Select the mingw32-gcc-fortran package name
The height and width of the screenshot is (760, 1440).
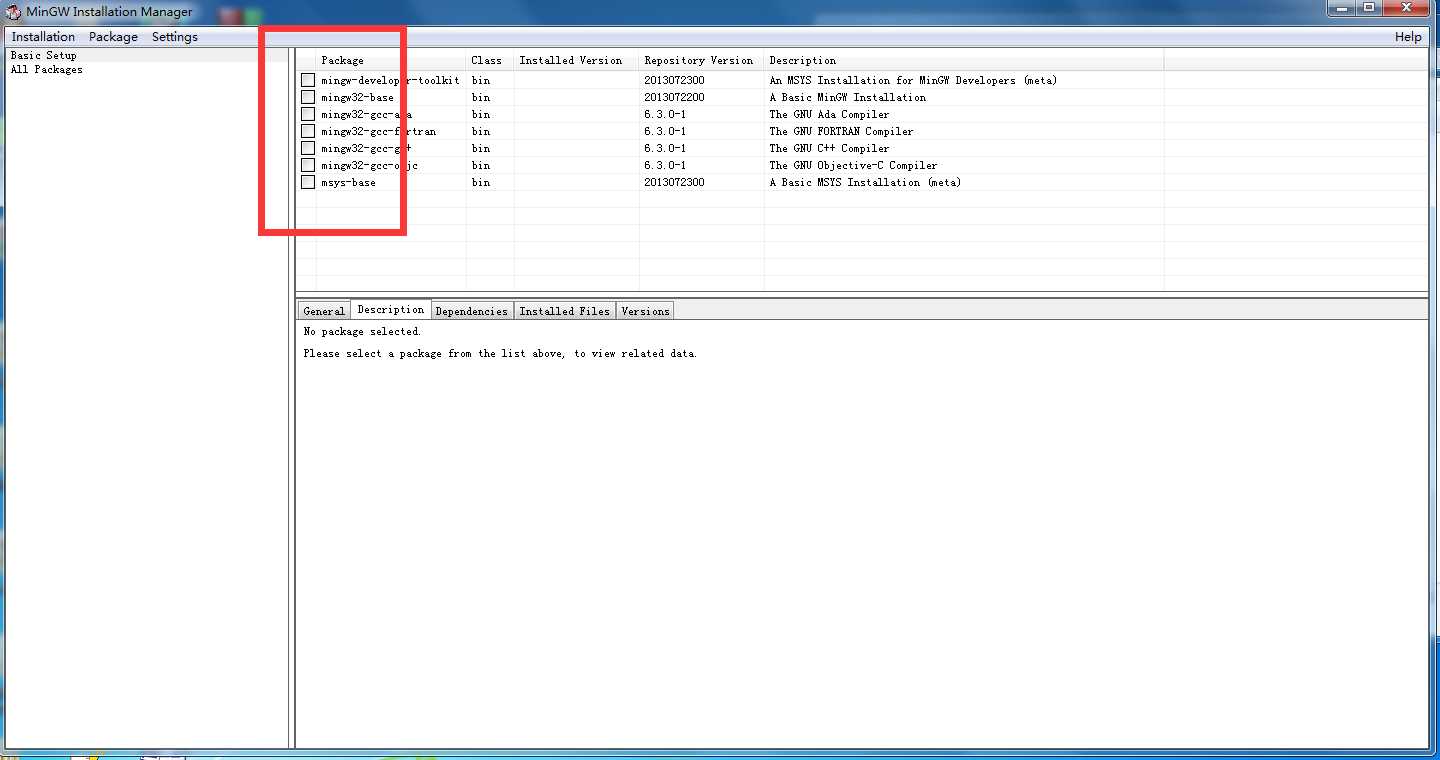click(x=378, y=131)
